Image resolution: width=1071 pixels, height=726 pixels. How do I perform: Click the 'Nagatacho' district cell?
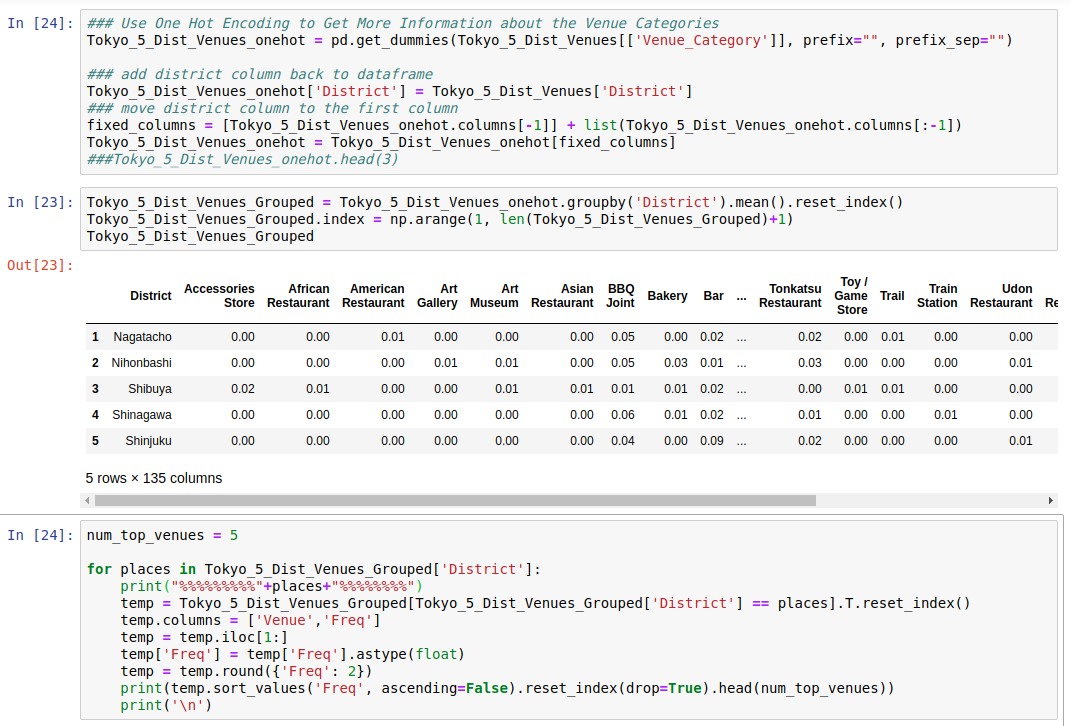[142, 337]
